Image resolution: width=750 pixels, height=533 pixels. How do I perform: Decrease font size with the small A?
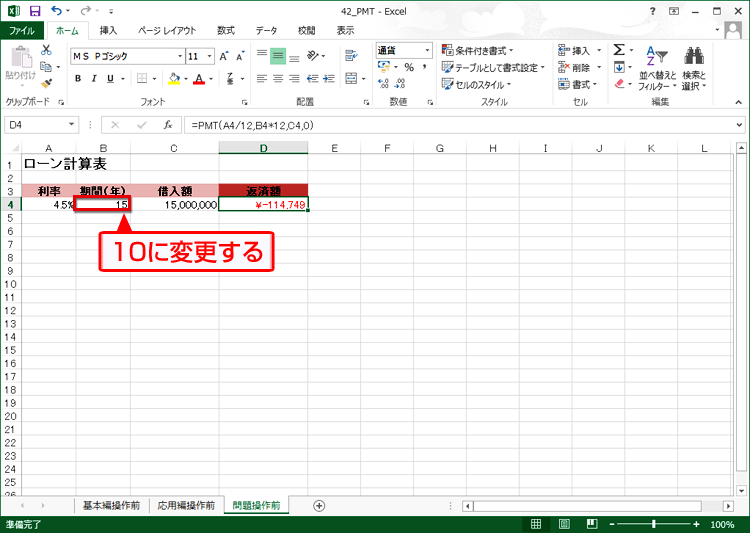point(240,56)
